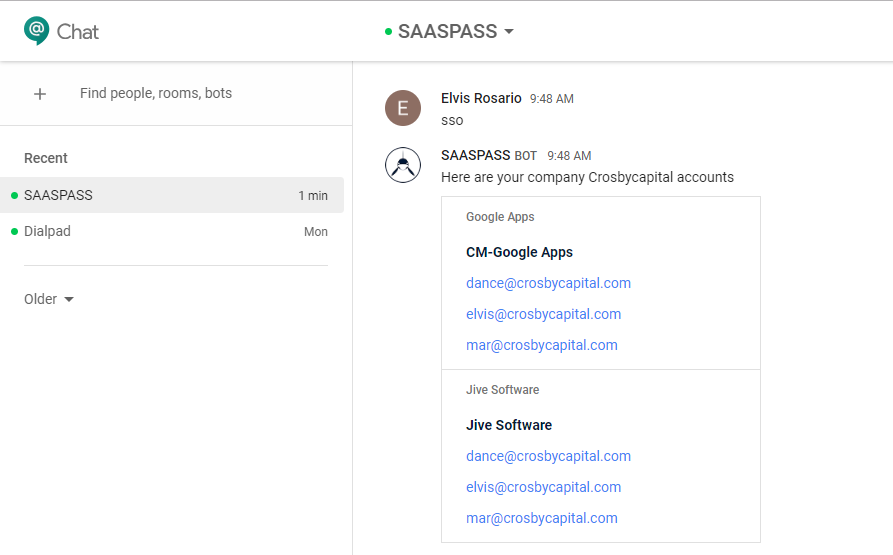Open elvis@crosbycapital.com under Jive Software
The image size is (893, 555).
click(543, 487)
